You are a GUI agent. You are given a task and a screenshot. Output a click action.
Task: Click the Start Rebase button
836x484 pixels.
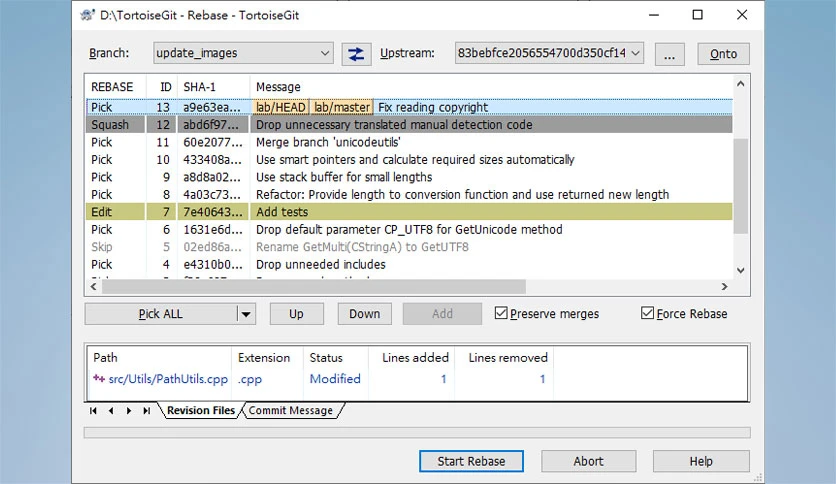click(x=471, y=461)
